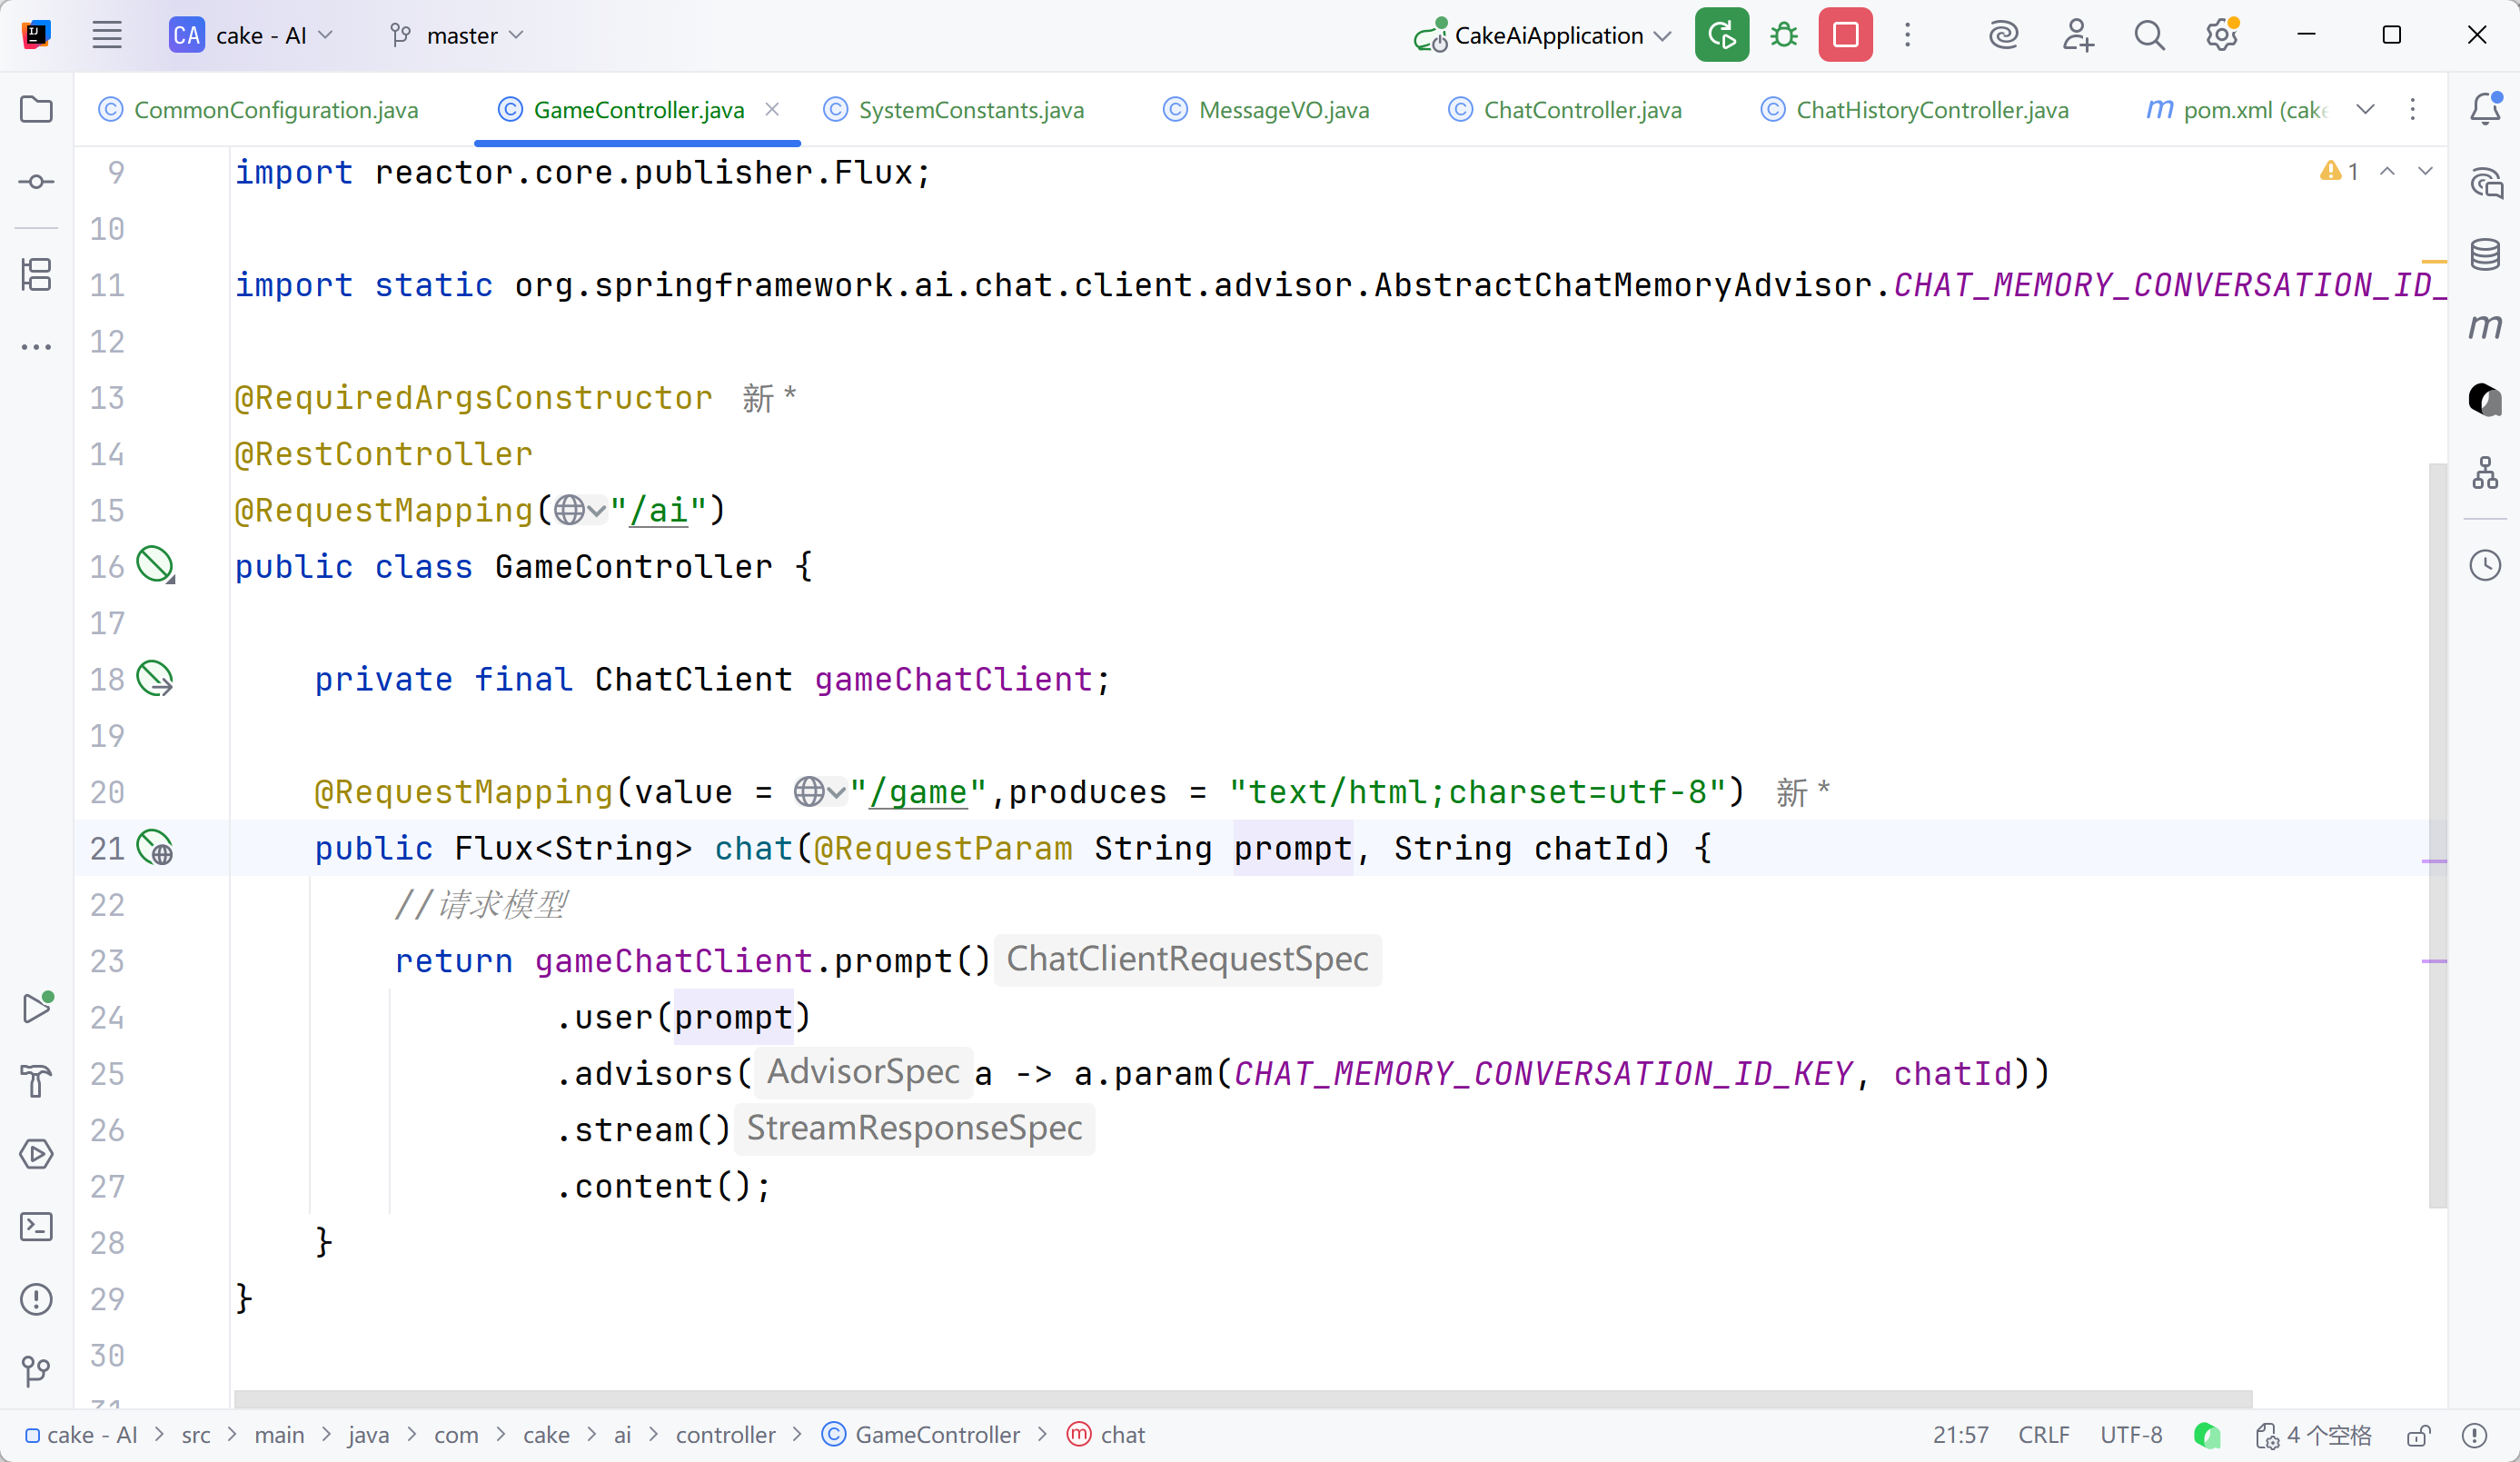Open the Terminal tool window
Screen dimensions: 2520x1462
pos(36,1227)
